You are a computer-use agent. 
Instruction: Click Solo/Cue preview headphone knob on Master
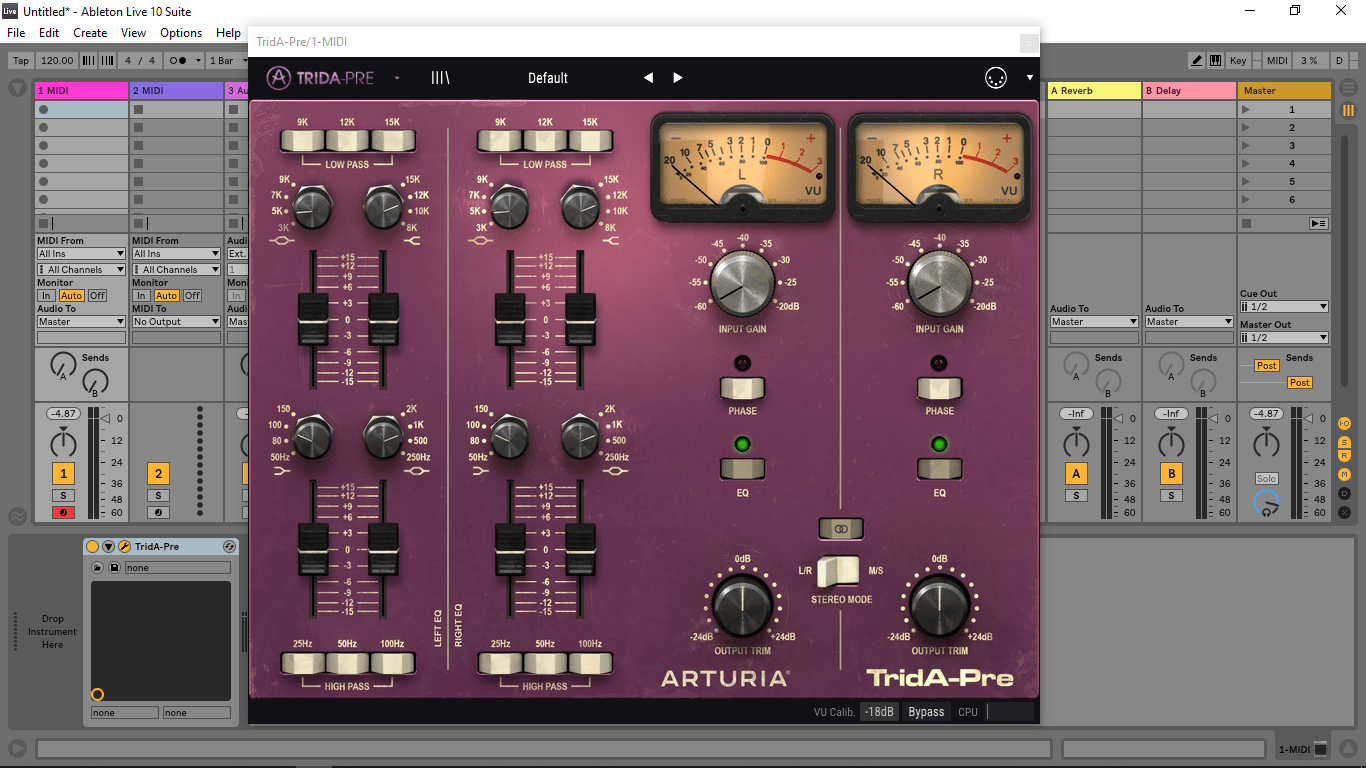pos(1266,504)
